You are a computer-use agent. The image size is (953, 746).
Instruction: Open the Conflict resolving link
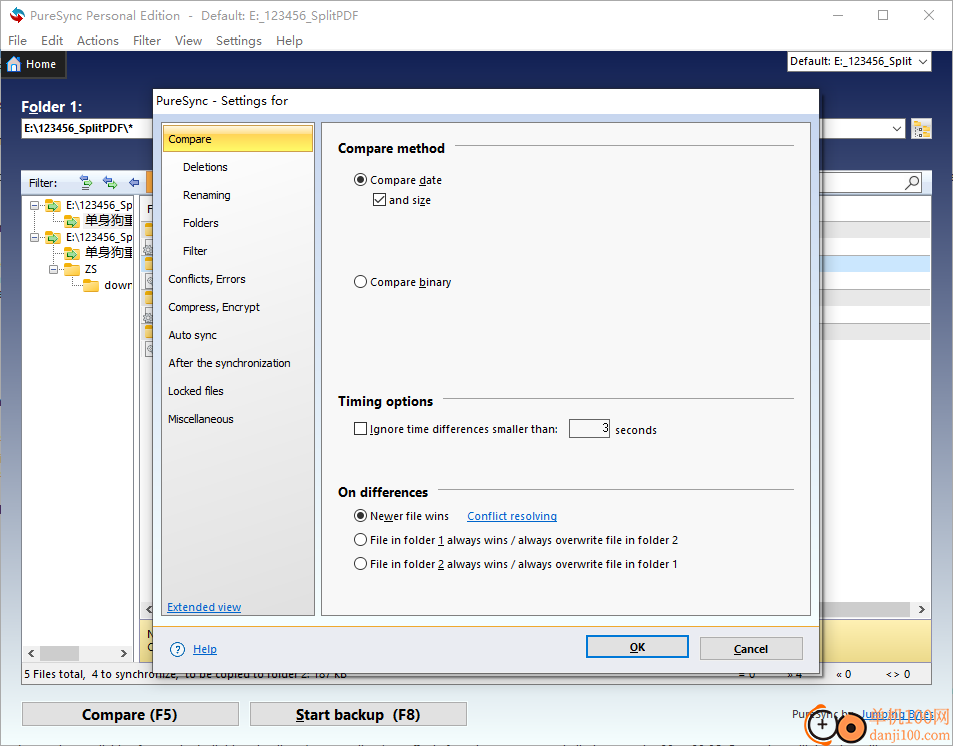[x=512, y=516]
